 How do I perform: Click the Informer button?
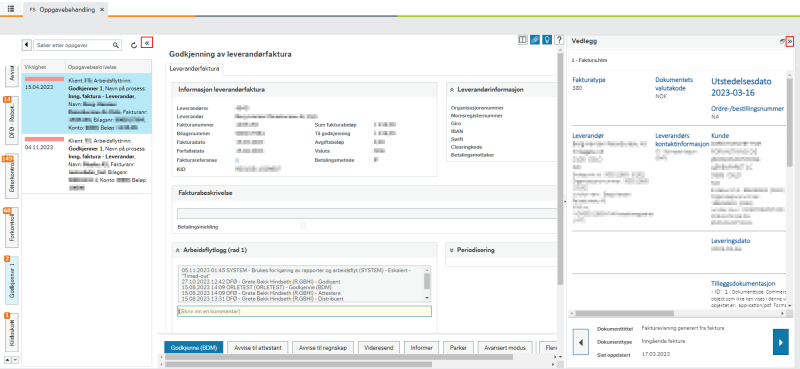click(422, 348)
